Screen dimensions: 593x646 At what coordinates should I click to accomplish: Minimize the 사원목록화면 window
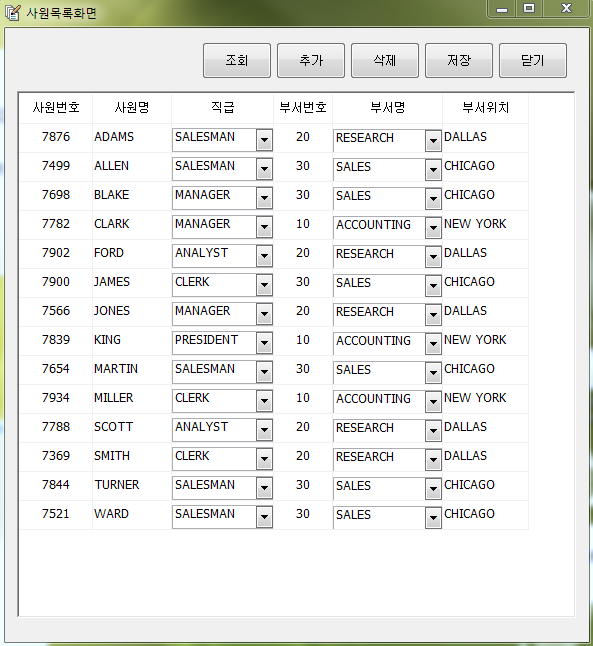pyautogui.click(x=502, y=9)
